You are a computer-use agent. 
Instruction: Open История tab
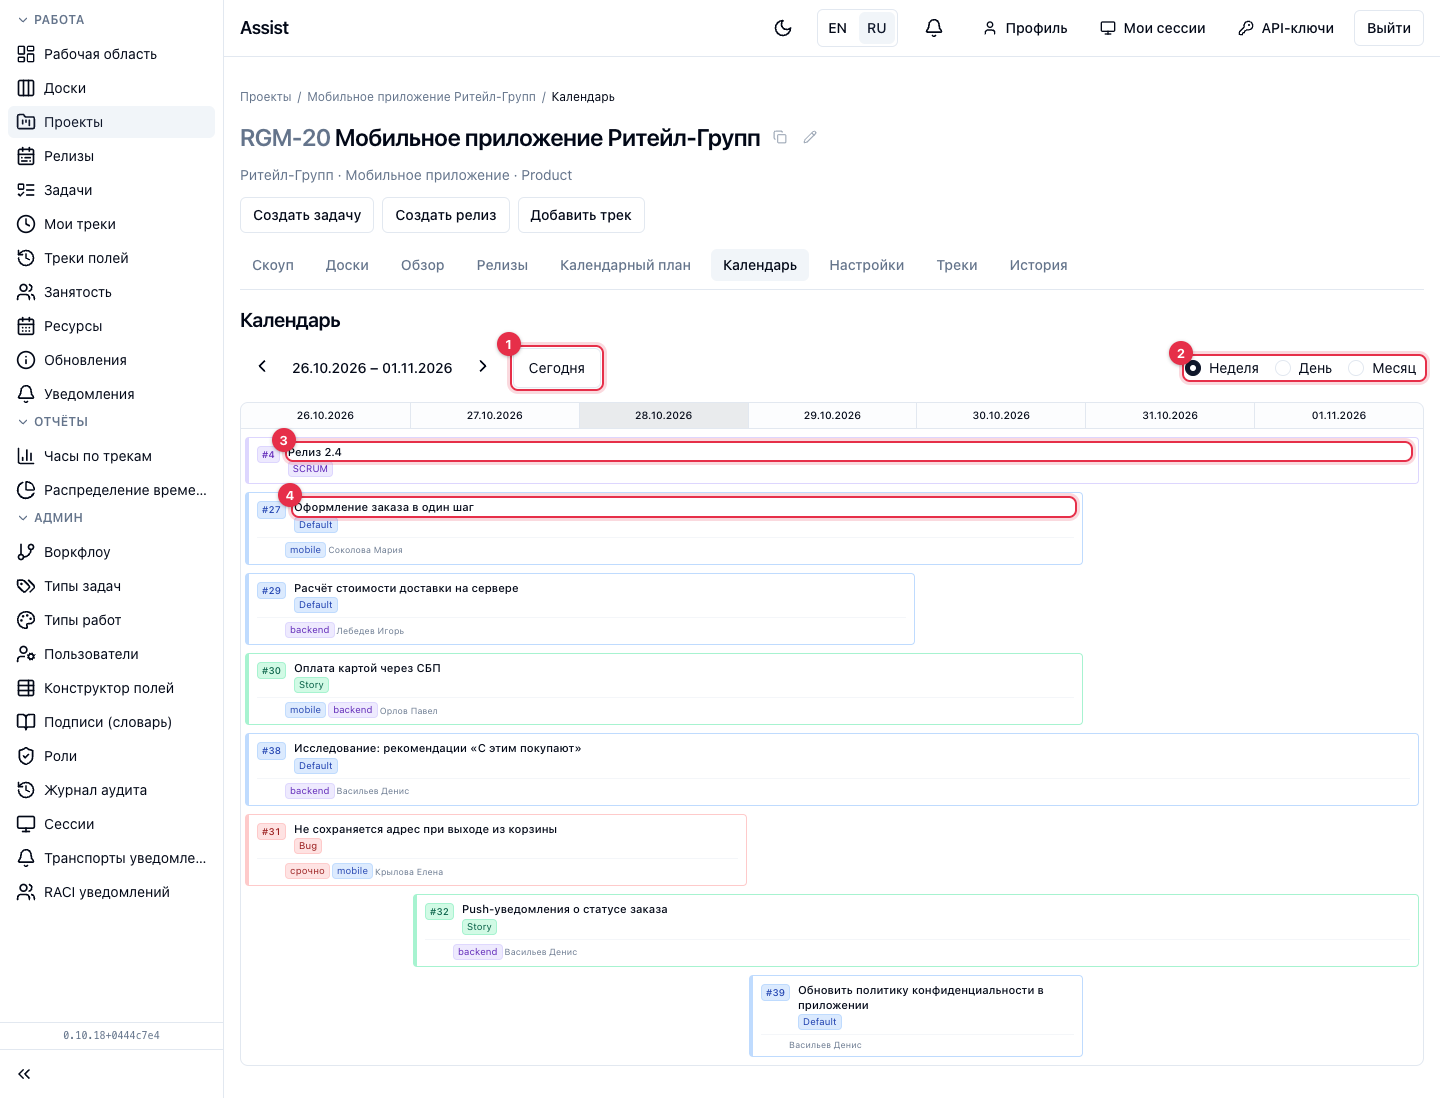(x=1038, y=265)
